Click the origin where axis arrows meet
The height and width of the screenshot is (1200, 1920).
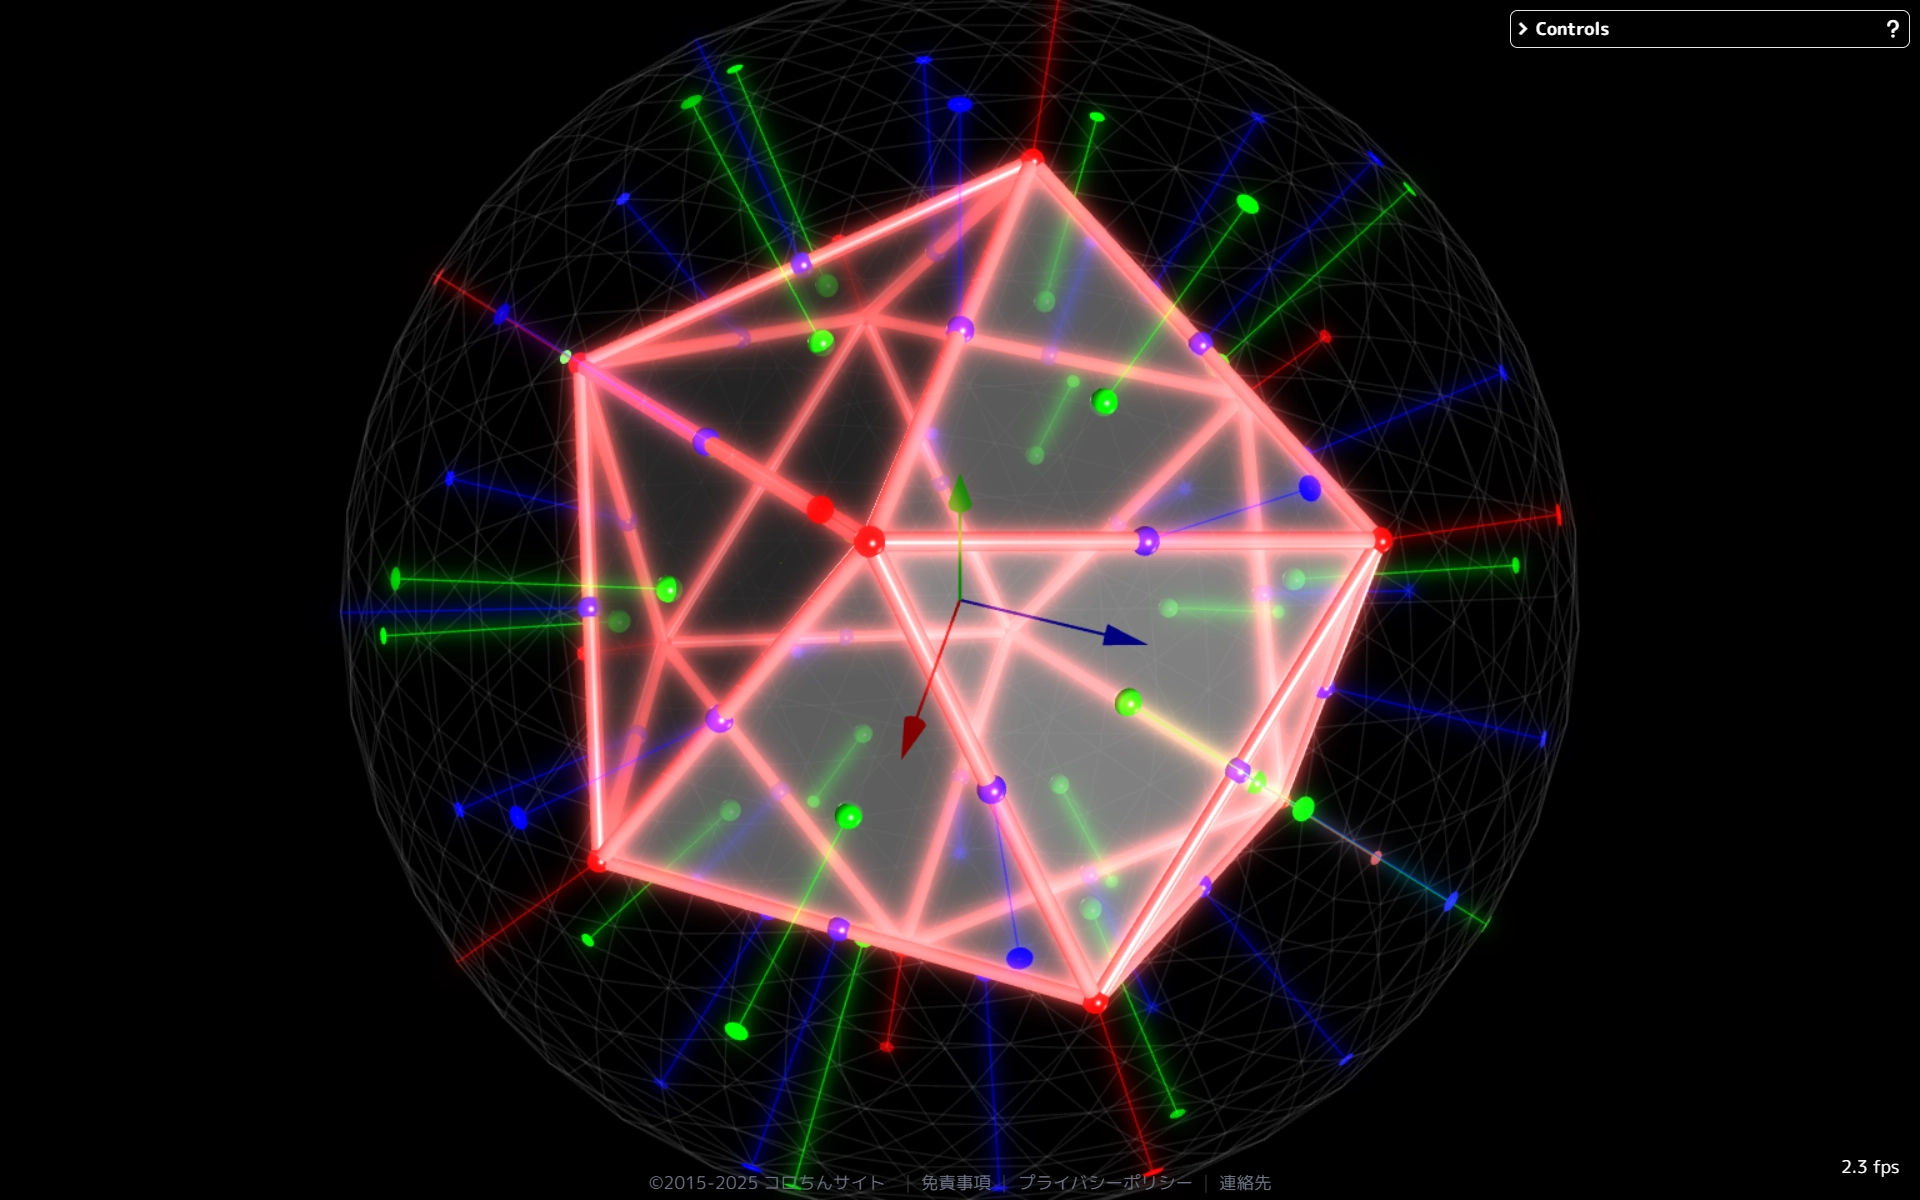[960, 600]
